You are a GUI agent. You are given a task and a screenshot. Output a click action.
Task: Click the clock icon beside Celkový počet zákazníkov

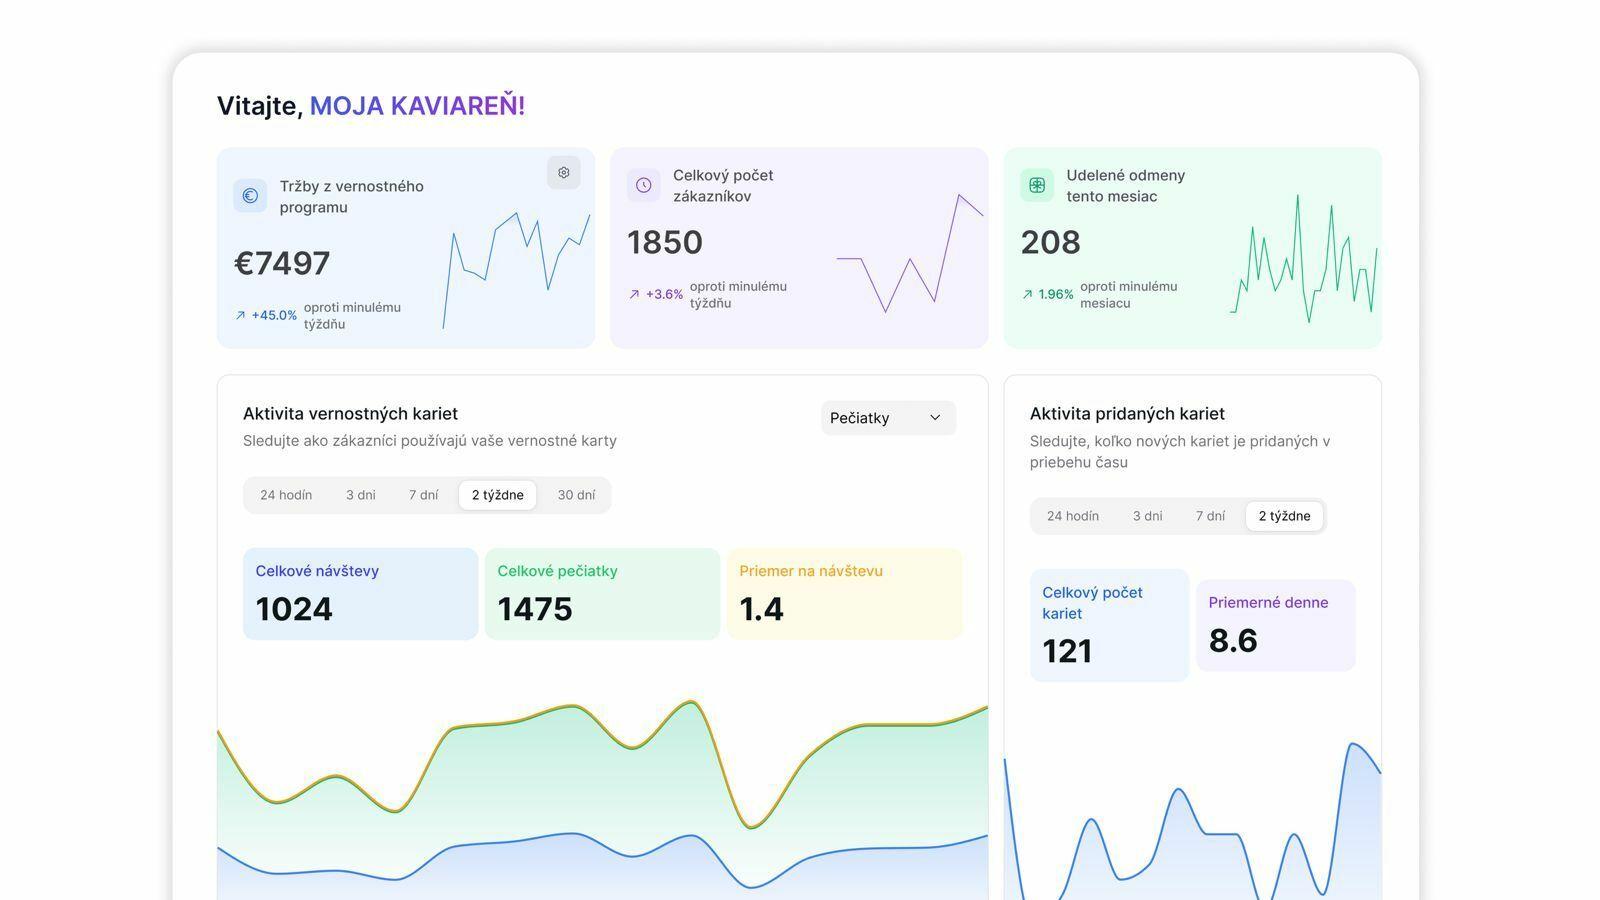pos(643,185)
